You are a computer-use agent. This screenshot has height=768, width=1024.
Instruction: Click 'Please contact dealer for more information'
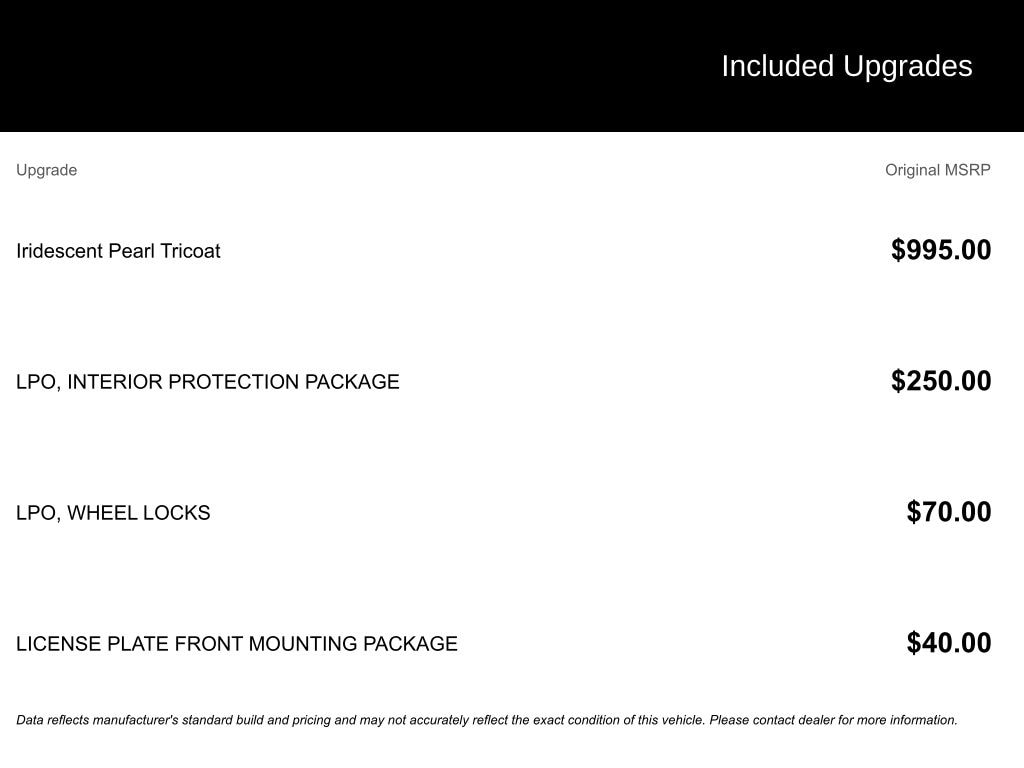(x=833, y=720)
